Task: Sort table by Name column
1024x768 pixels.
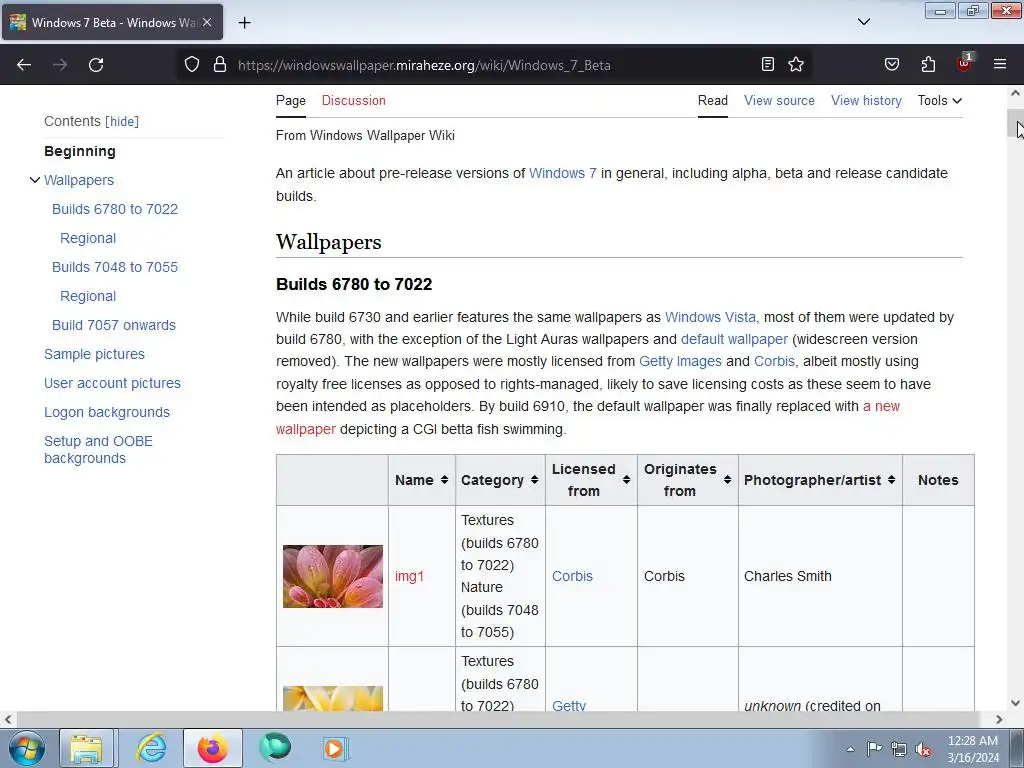Action: tap(421, 480)
